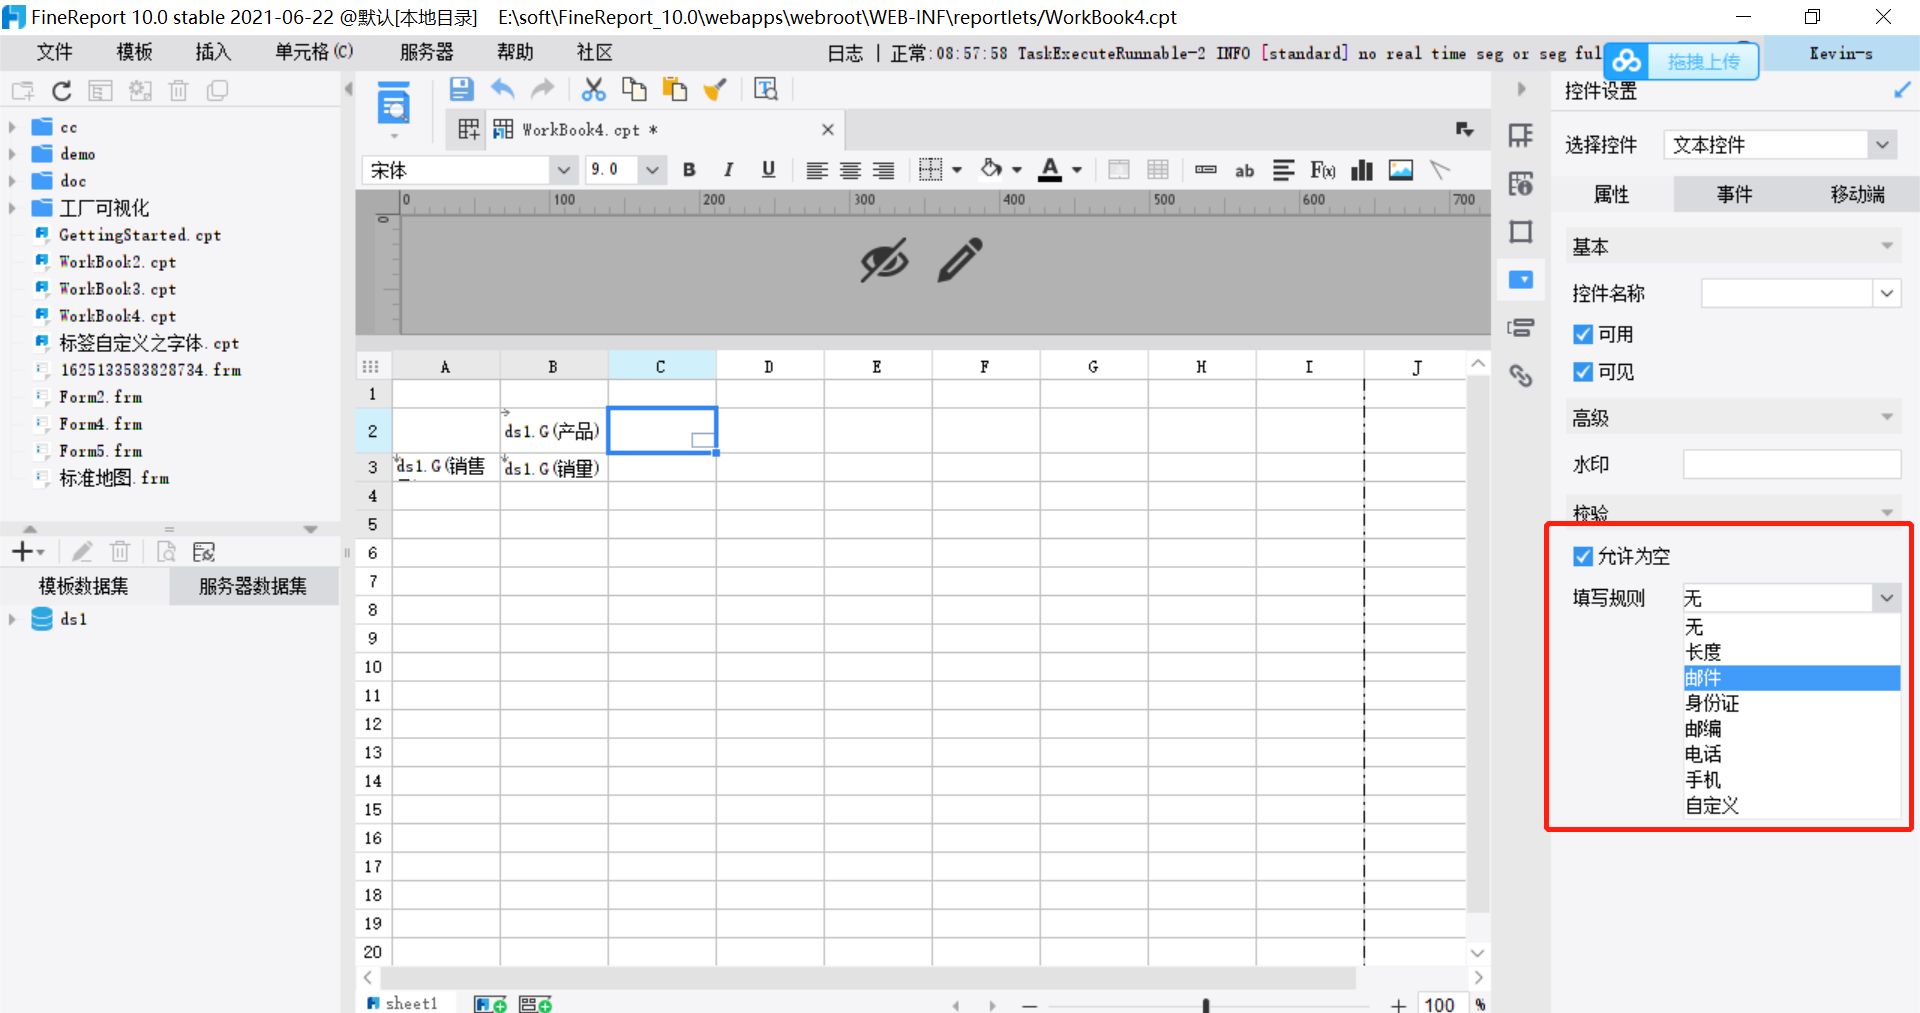Screen dimensions: 1920x1013
Task: Insert chart with bar chart icon
Action: click(x=1362, y=170)
